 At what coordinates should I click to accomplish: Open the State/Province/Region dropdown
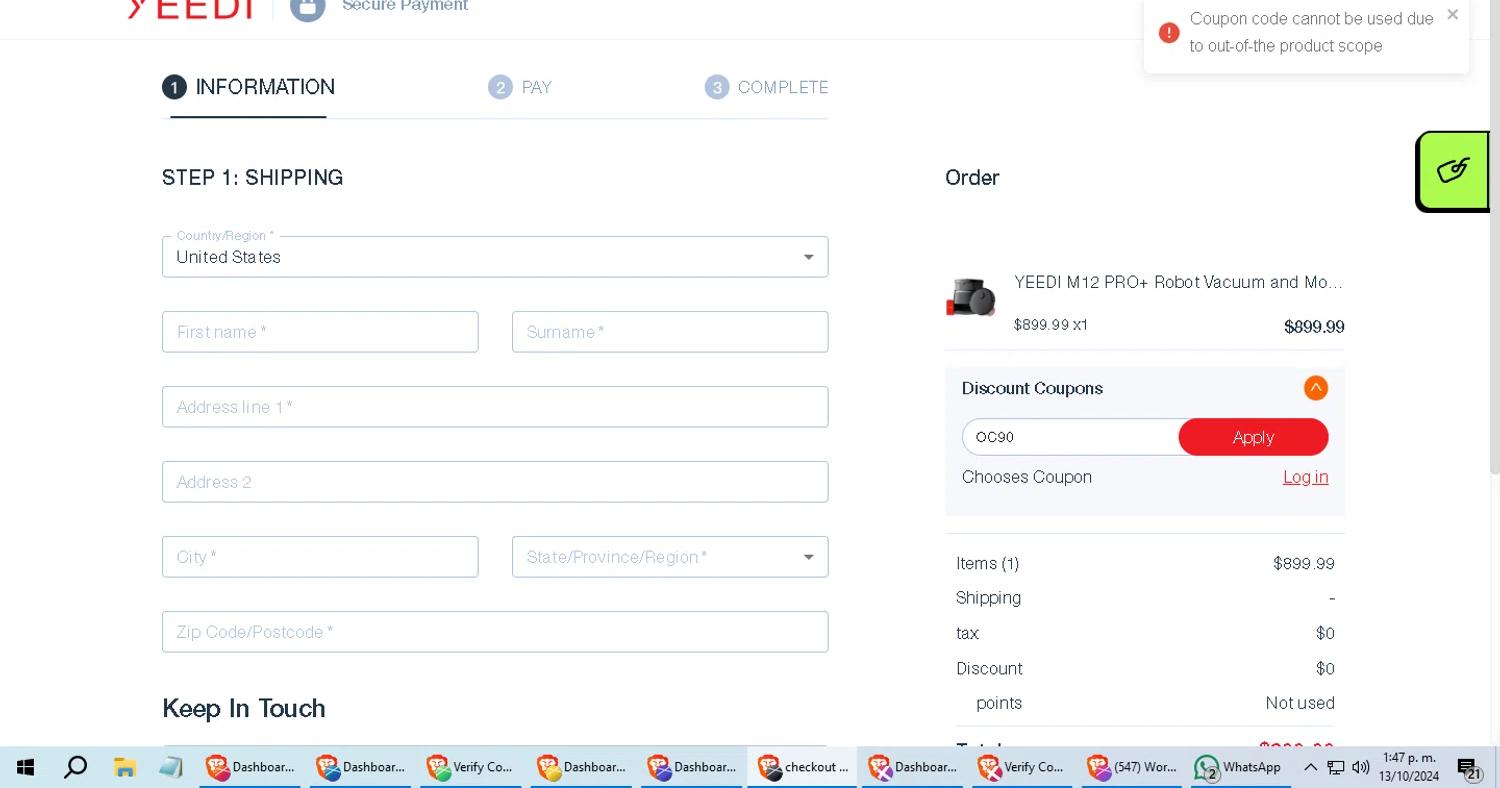tap(670, 557)
